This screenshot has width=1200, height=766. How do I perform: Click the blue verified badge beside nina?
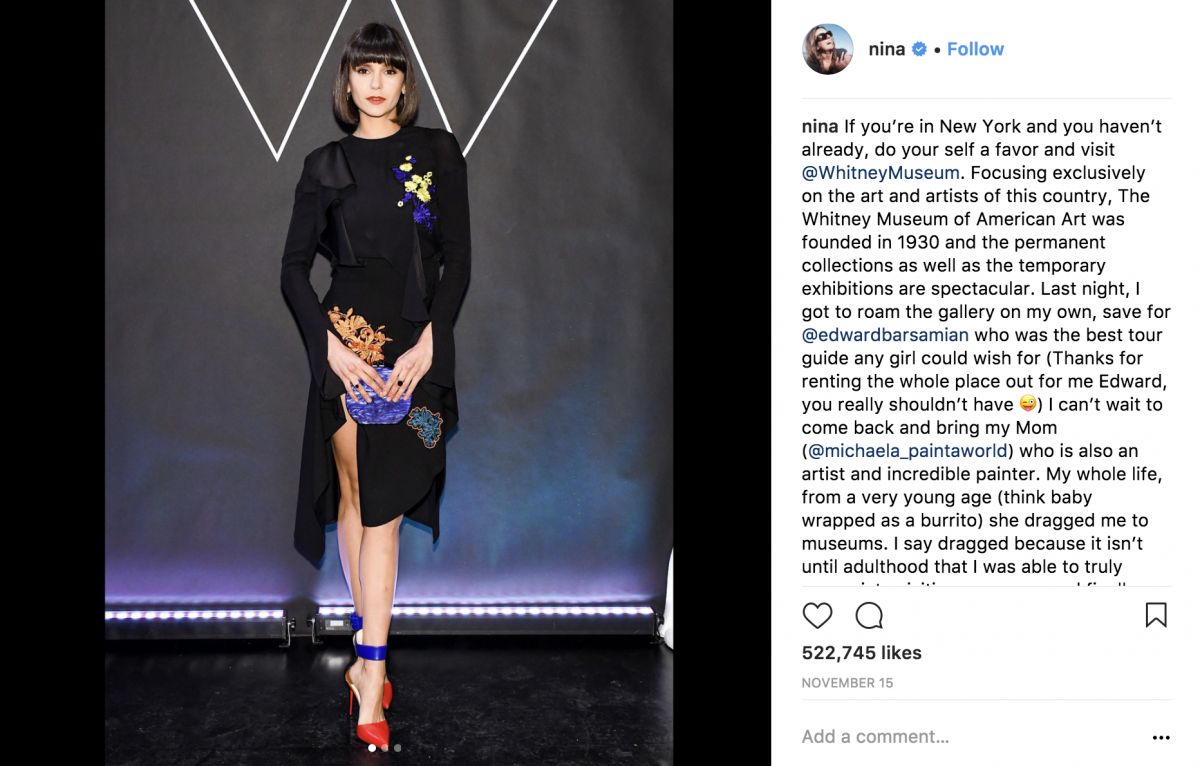pos(919,49)
